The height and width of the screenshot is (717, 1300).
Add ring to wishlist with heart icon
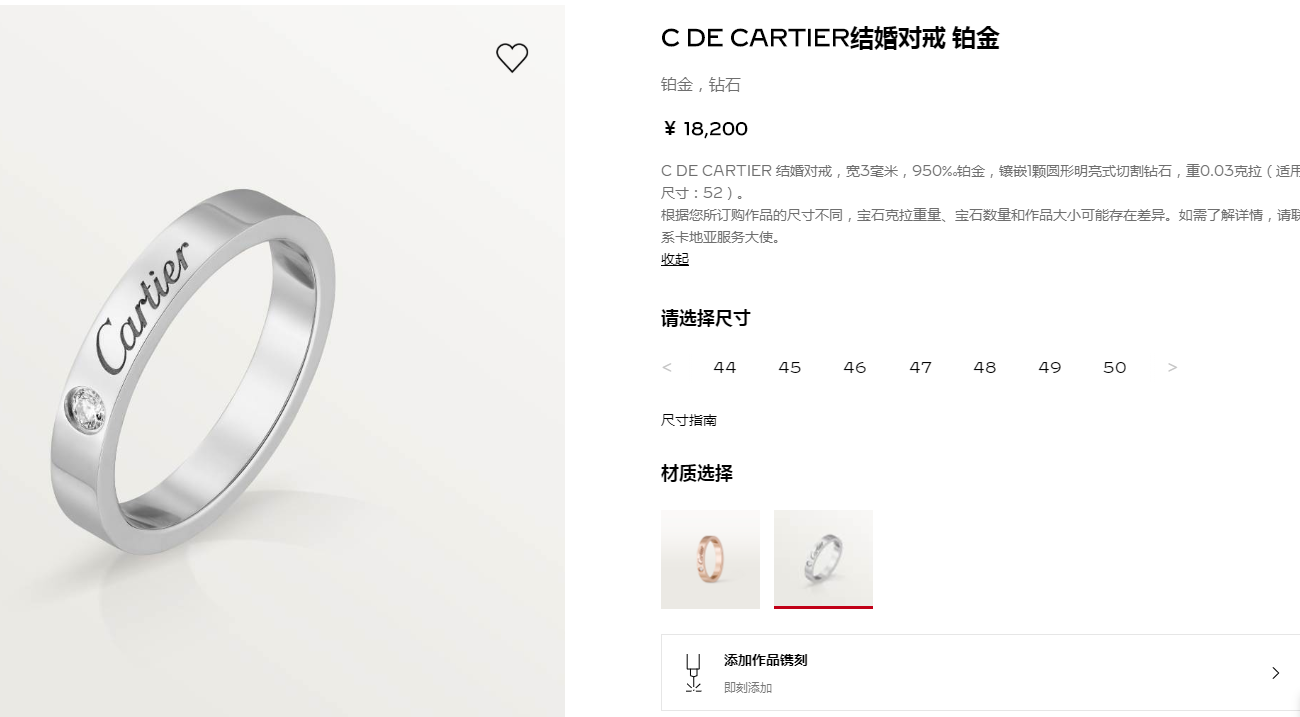512,58
